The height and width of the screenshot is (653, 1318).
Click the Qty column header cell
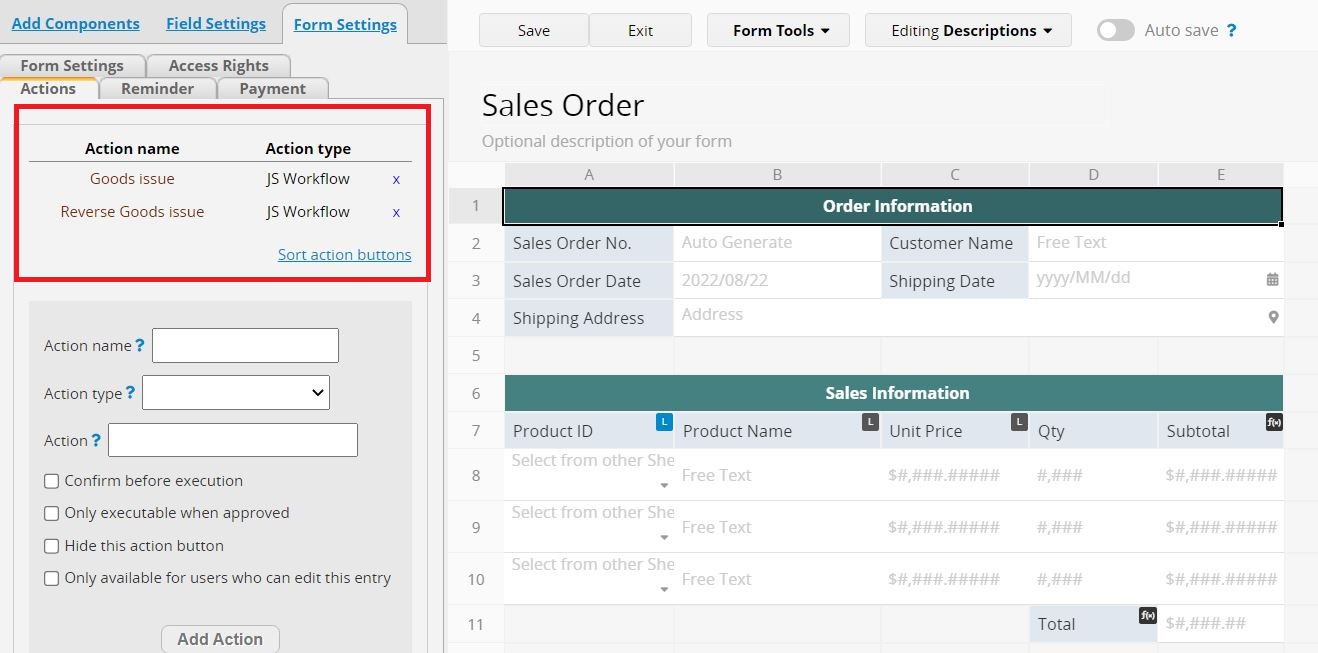1093,431
